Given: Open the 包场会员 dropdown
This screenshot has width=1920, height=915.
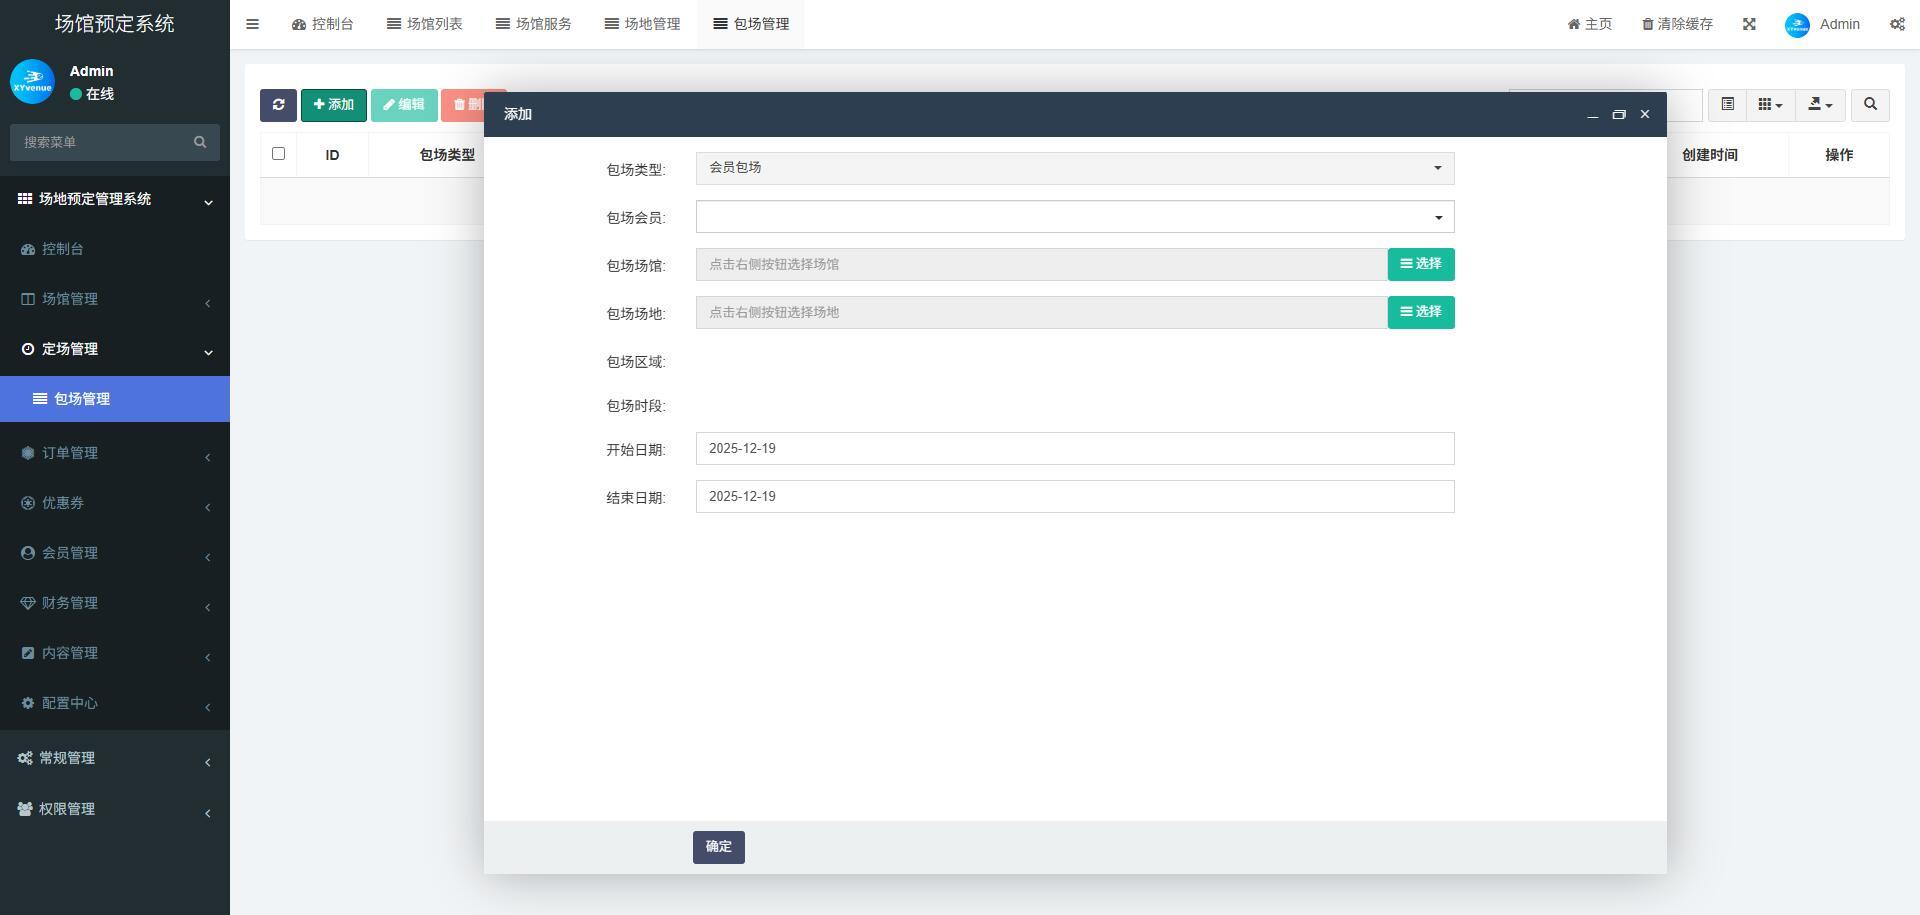Looking at the screenshot, I should [1074, 217].
